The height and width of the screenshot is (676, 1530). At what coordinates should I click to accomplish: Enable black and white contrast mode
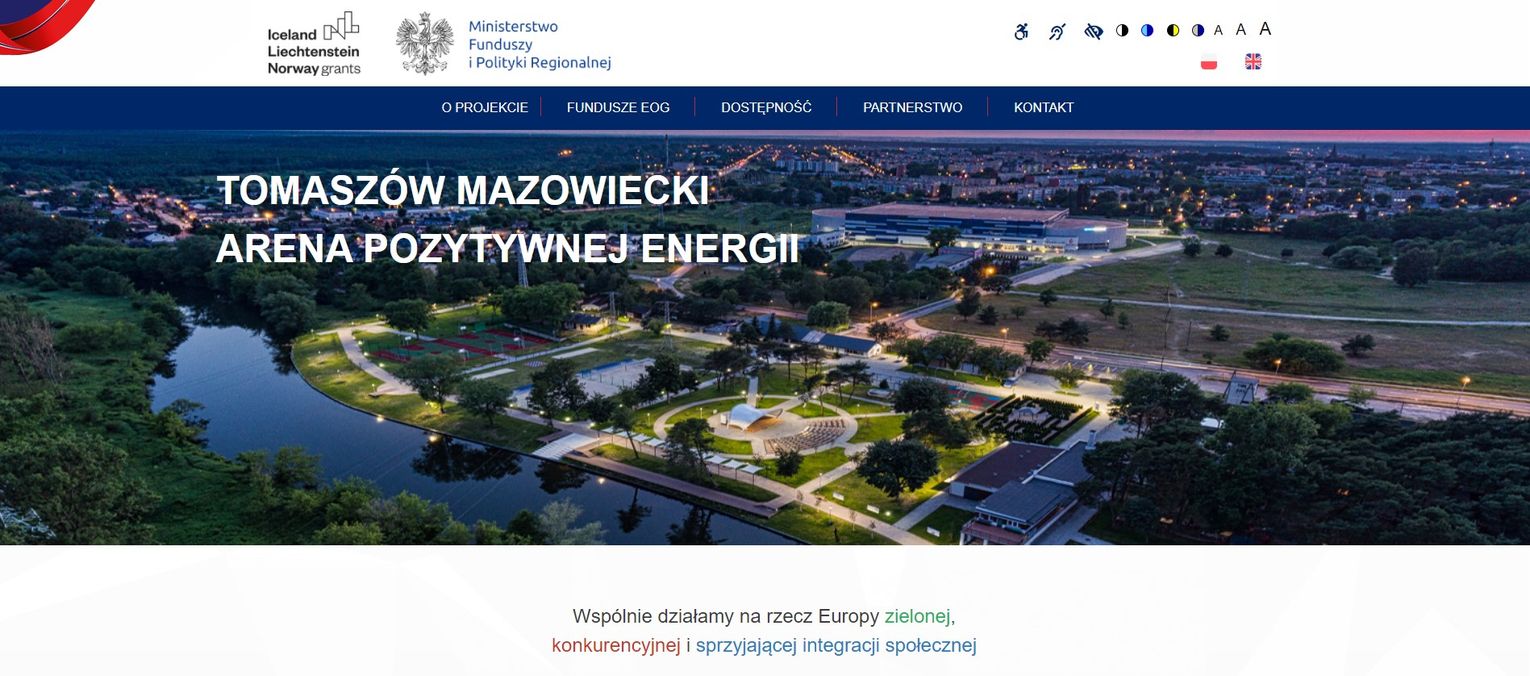click(x=1122, y=31)
